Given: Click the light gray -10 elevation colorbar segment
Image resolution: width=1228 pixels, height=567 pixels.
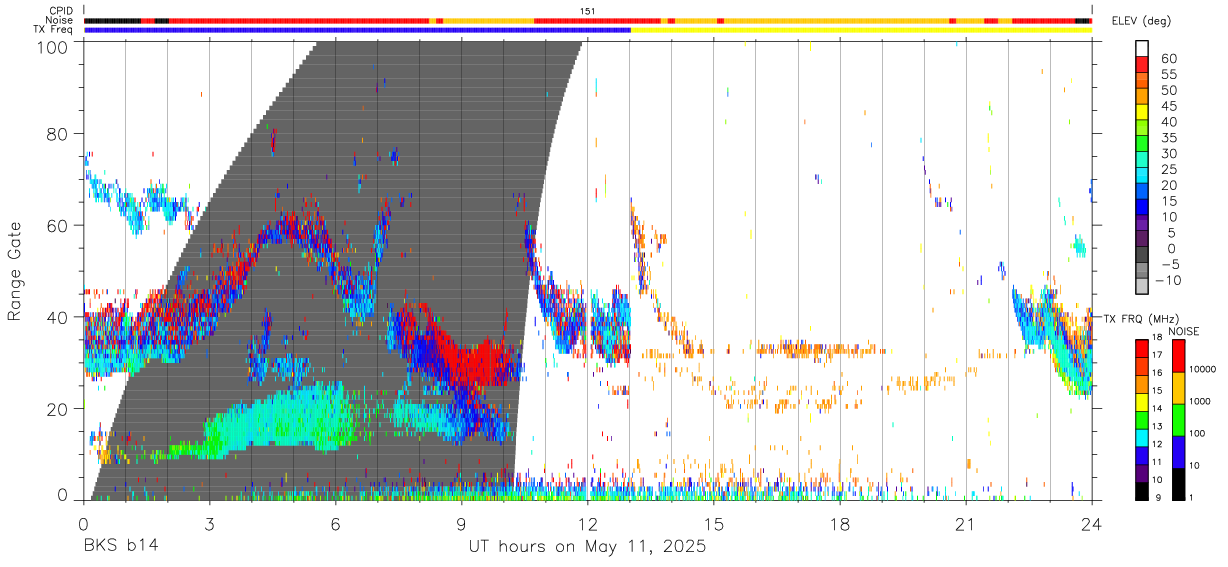Looking at the screenshot, I should 1142,287.
